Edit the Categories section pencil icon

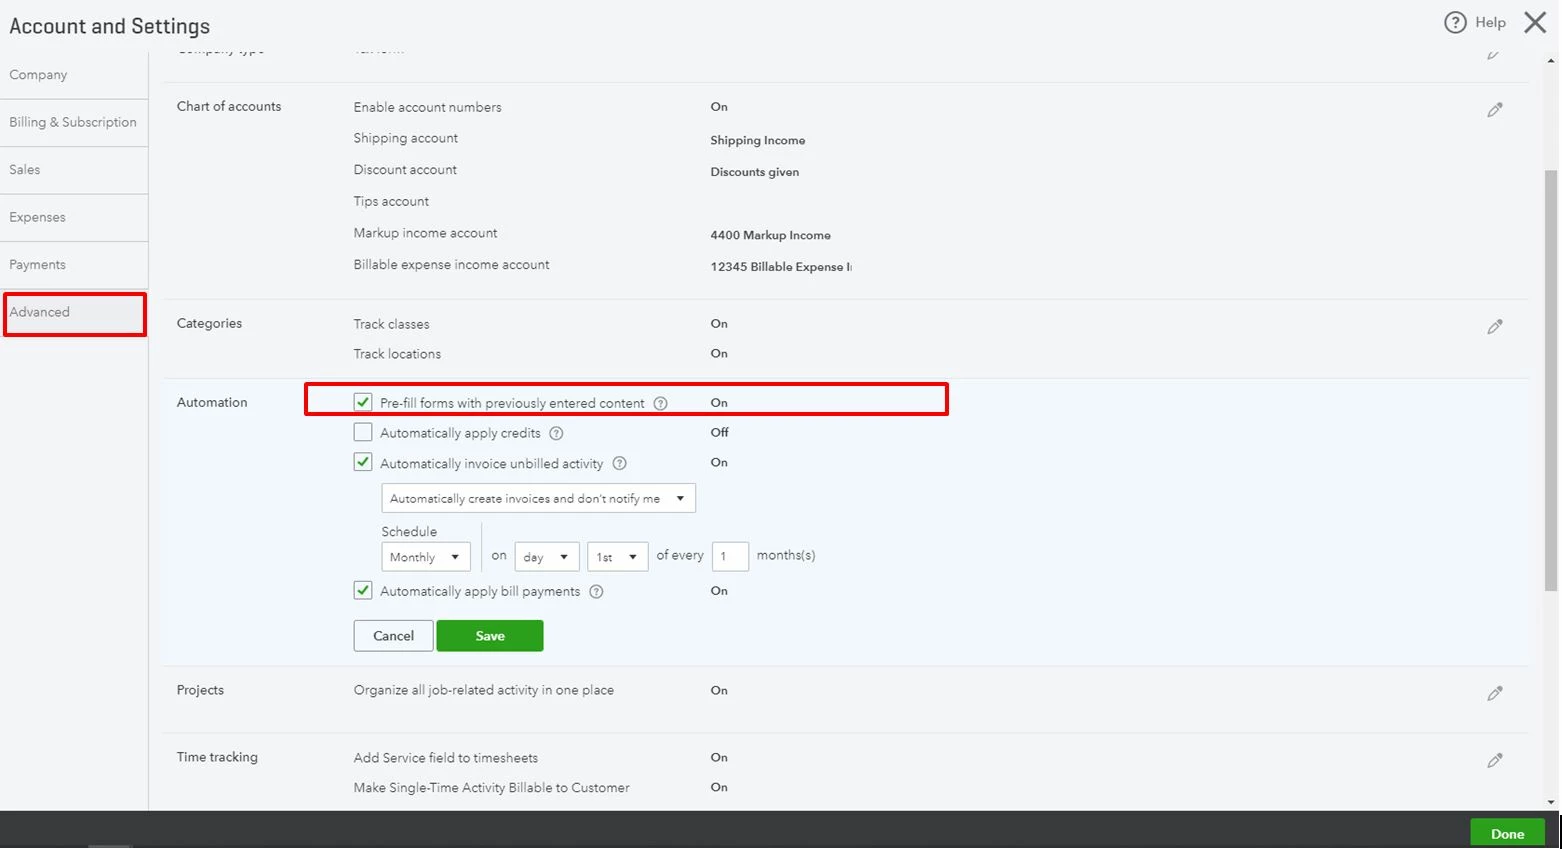coord(1494,327)
